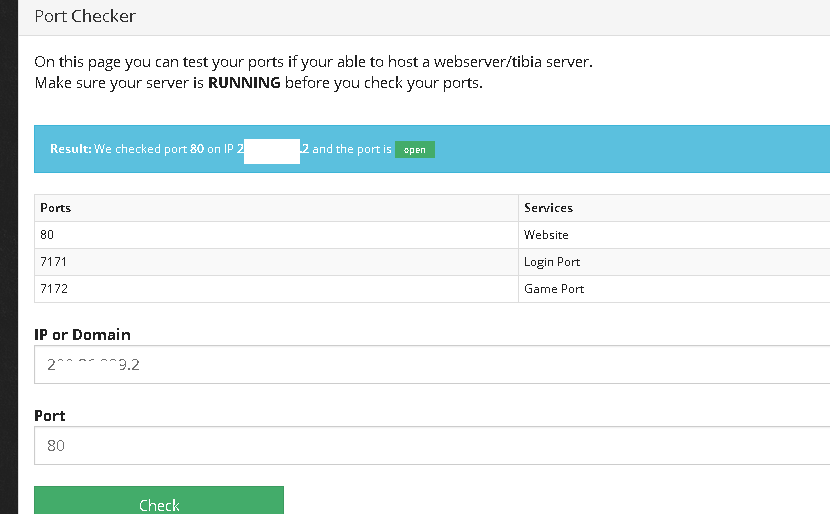830x514 pixels.
Task: Click the green Check button
Action: pos(159,500)
